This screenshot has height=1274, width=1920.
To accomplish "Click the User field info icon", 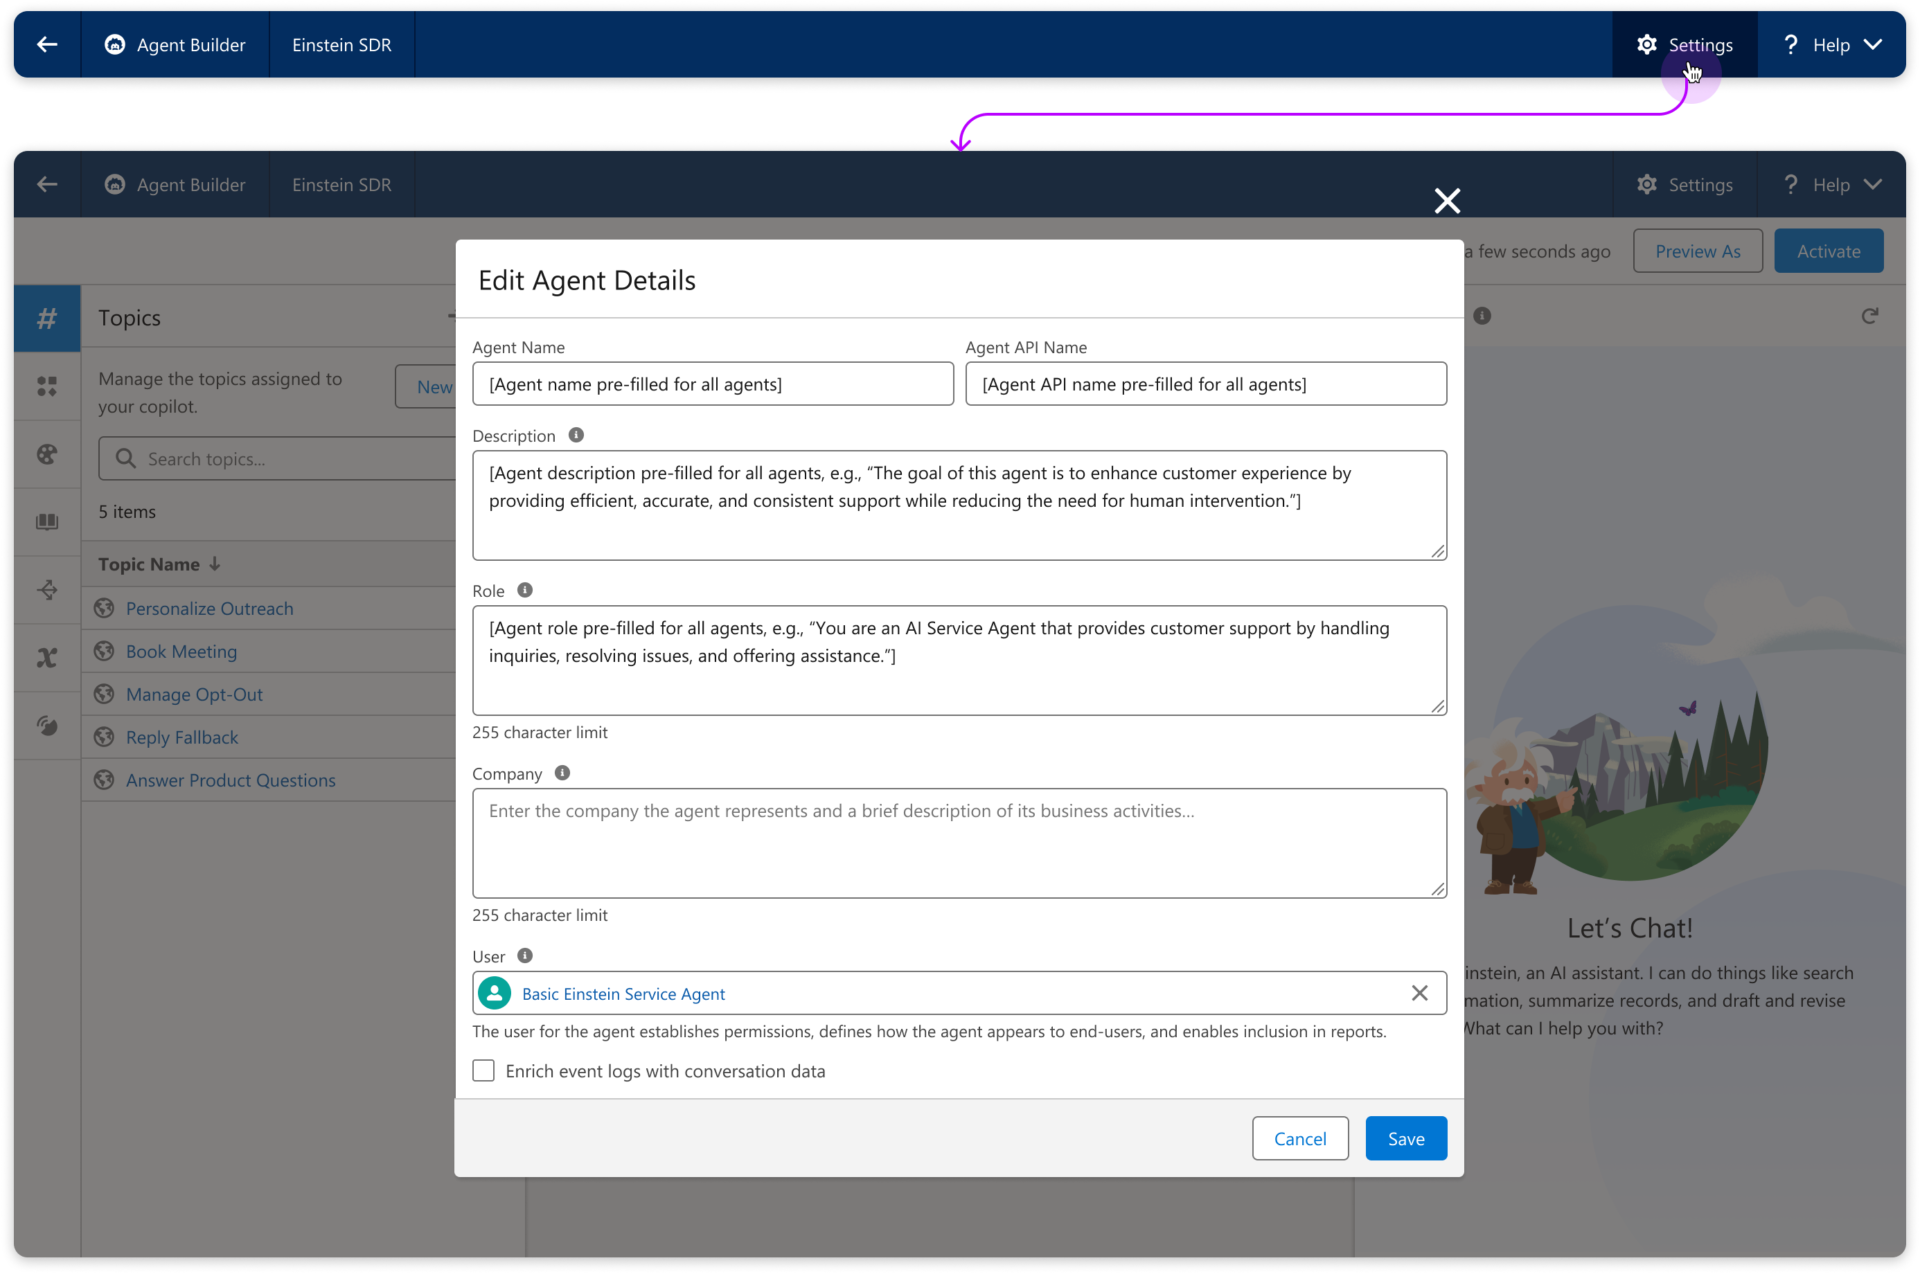I will [525, 956].
